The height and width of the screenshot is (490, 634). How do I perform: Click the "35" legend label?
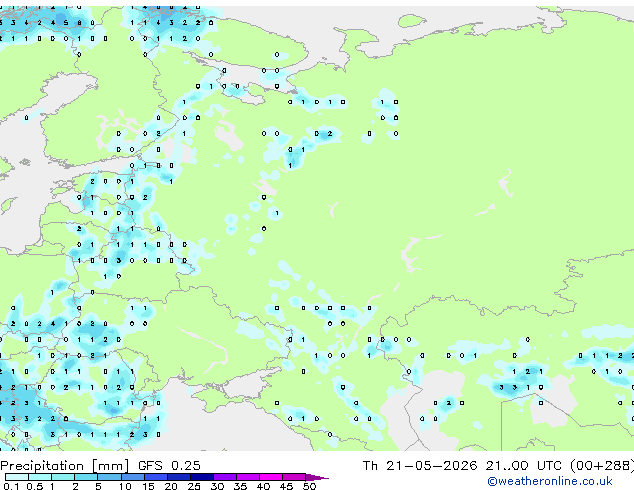pyautogui.click(x=240, y=486)
